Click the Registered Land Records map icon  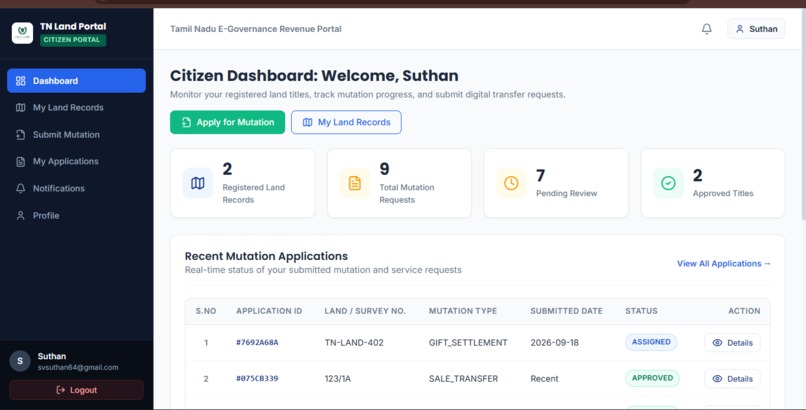[x=198, y=183]
